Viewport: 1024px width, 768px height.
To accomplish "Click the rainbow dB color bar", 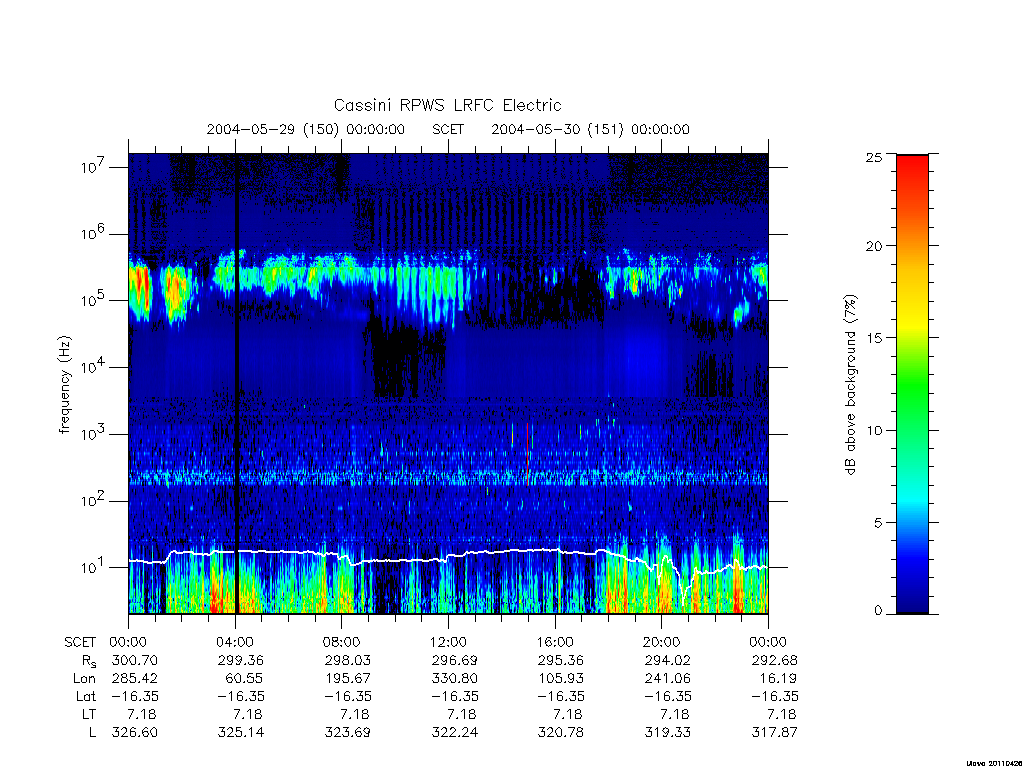I will [x=912, y=385].
